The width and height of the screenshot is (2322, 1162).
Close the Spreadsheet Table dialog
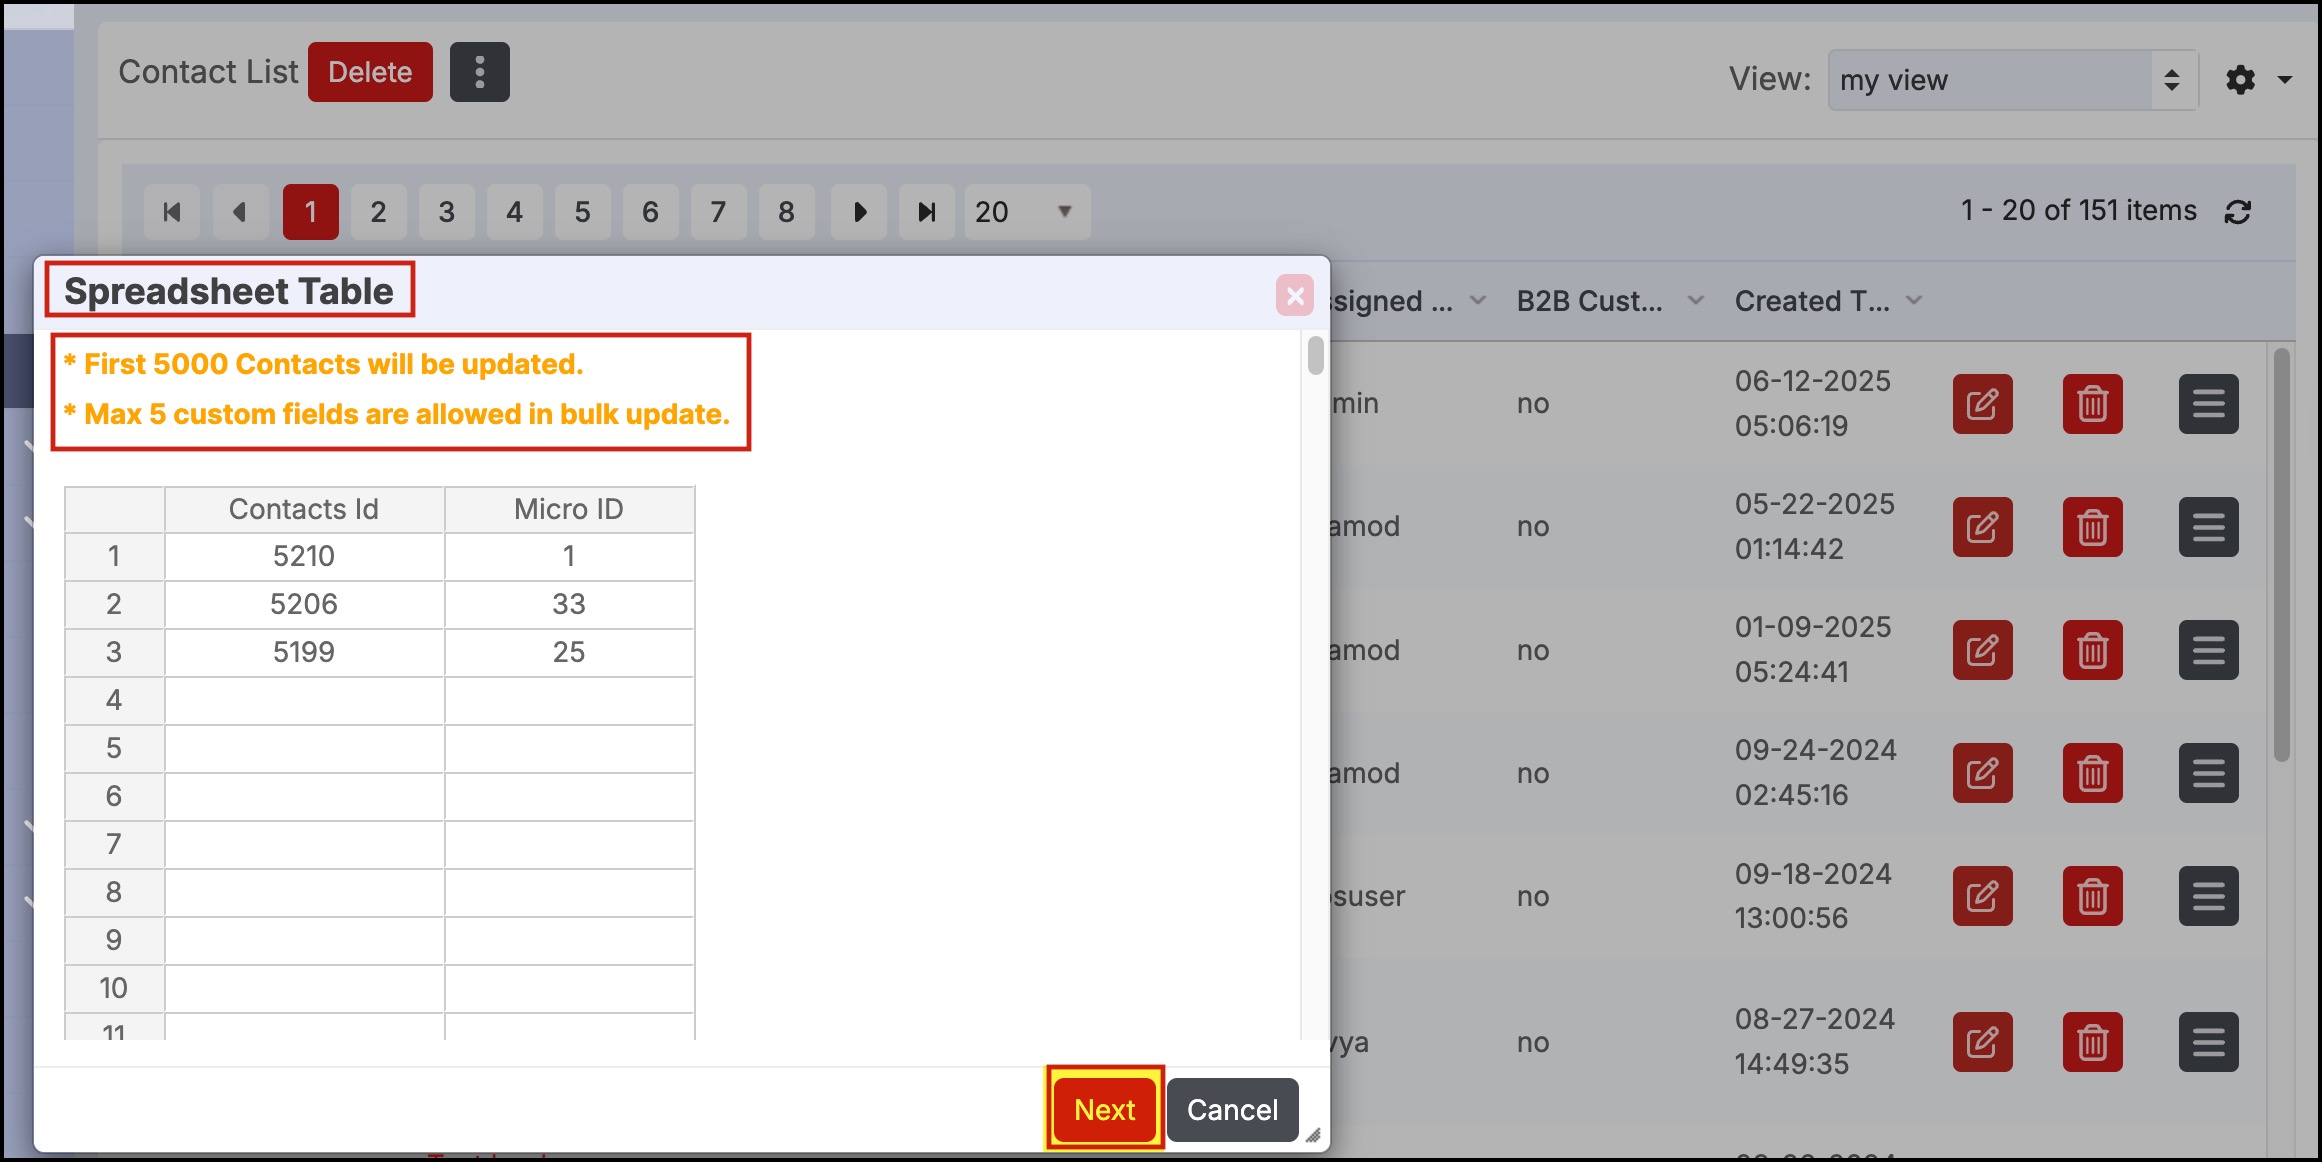[x=1294, y=296]
